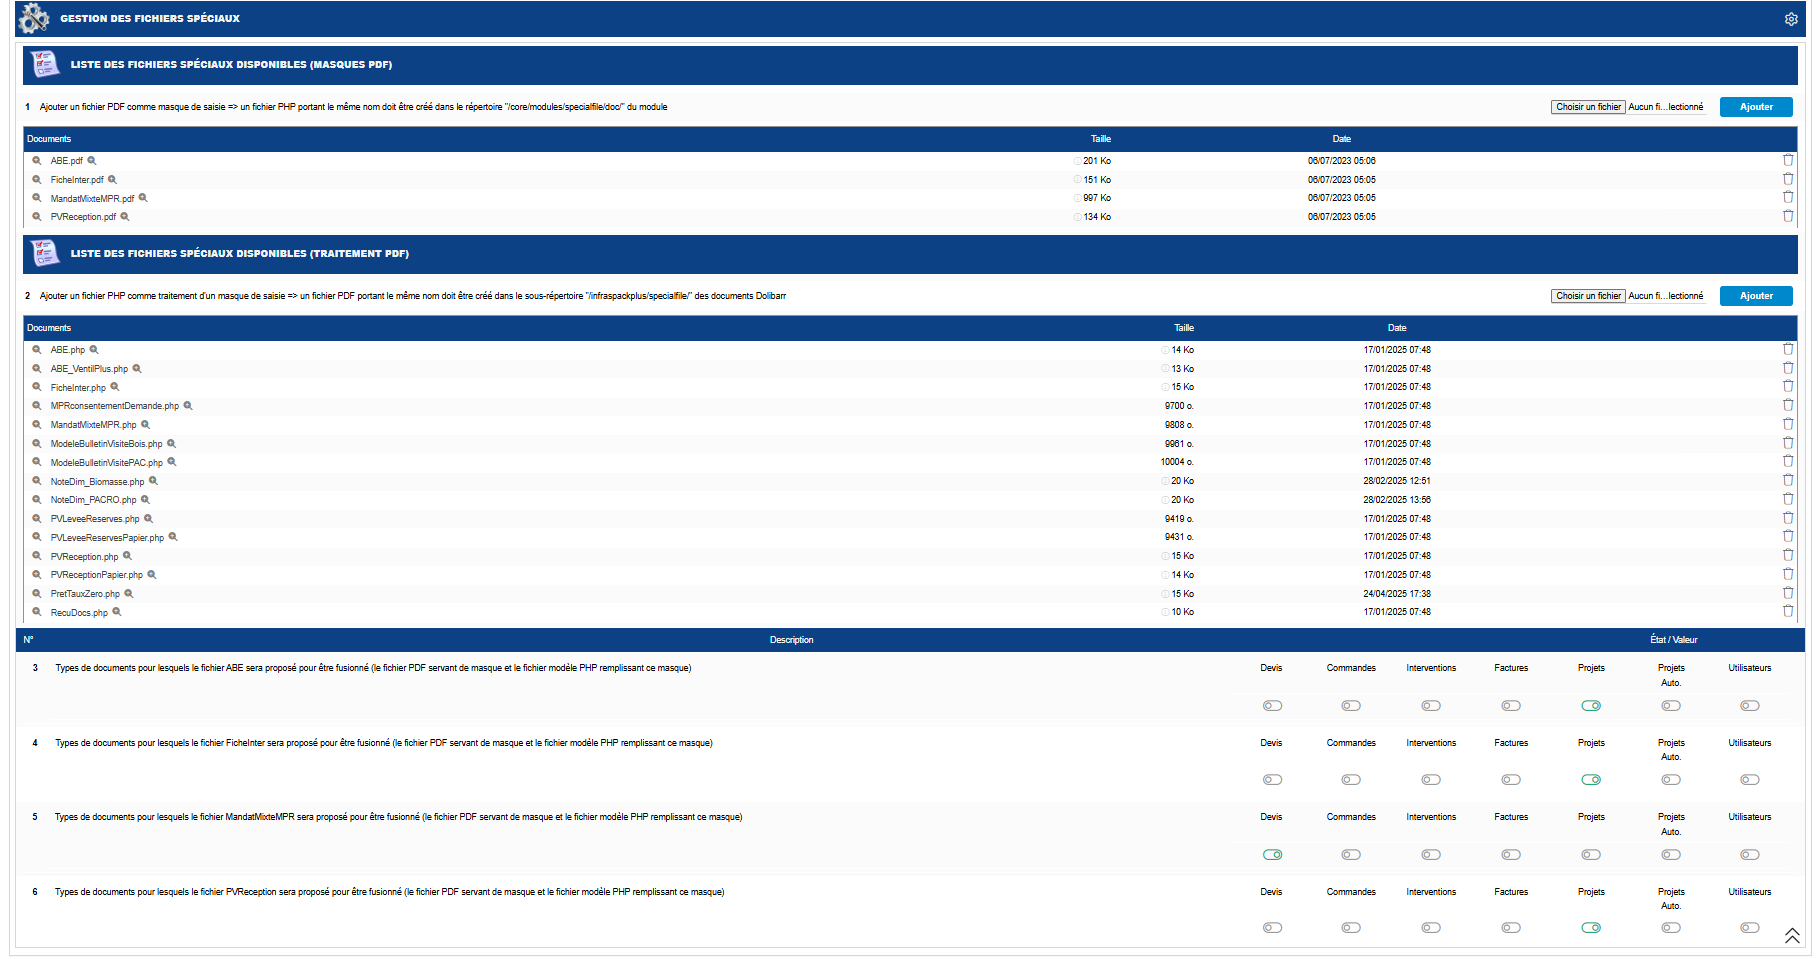Open the PVReception.pdf link
Viewport: 1819px width, 959px height.
pos(83,217)
